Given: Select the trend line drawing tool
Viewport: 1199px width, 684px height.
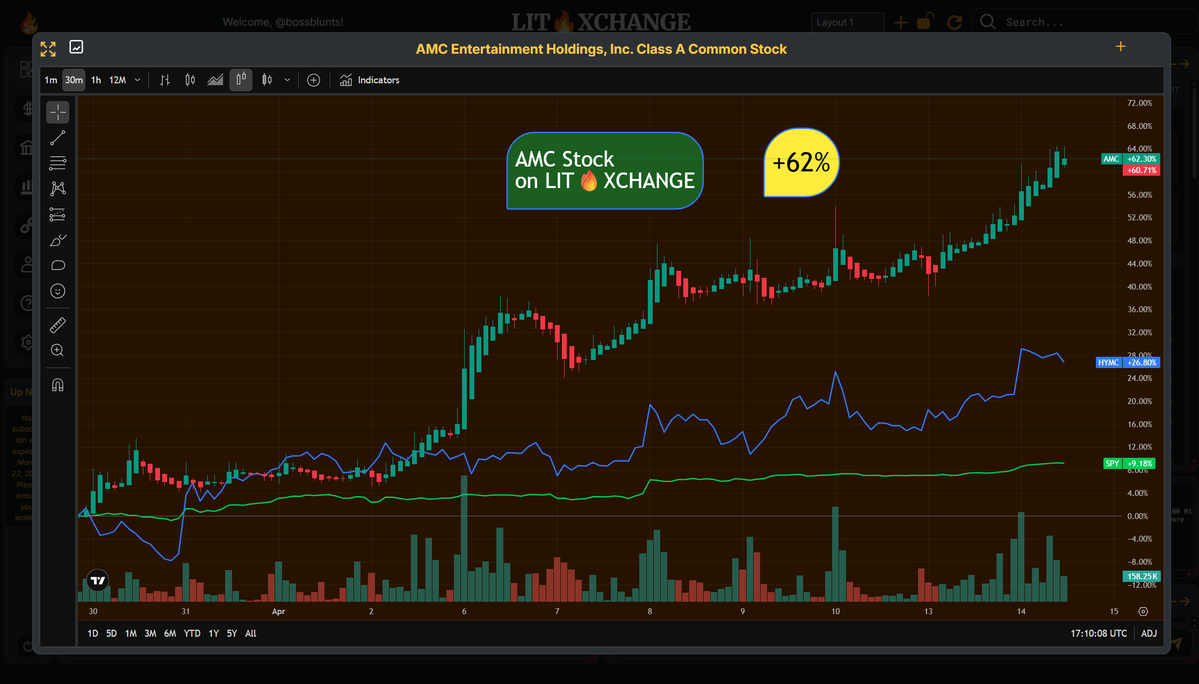Looking at the screenshot, I should pyautogui.click(x=57, y=138).
